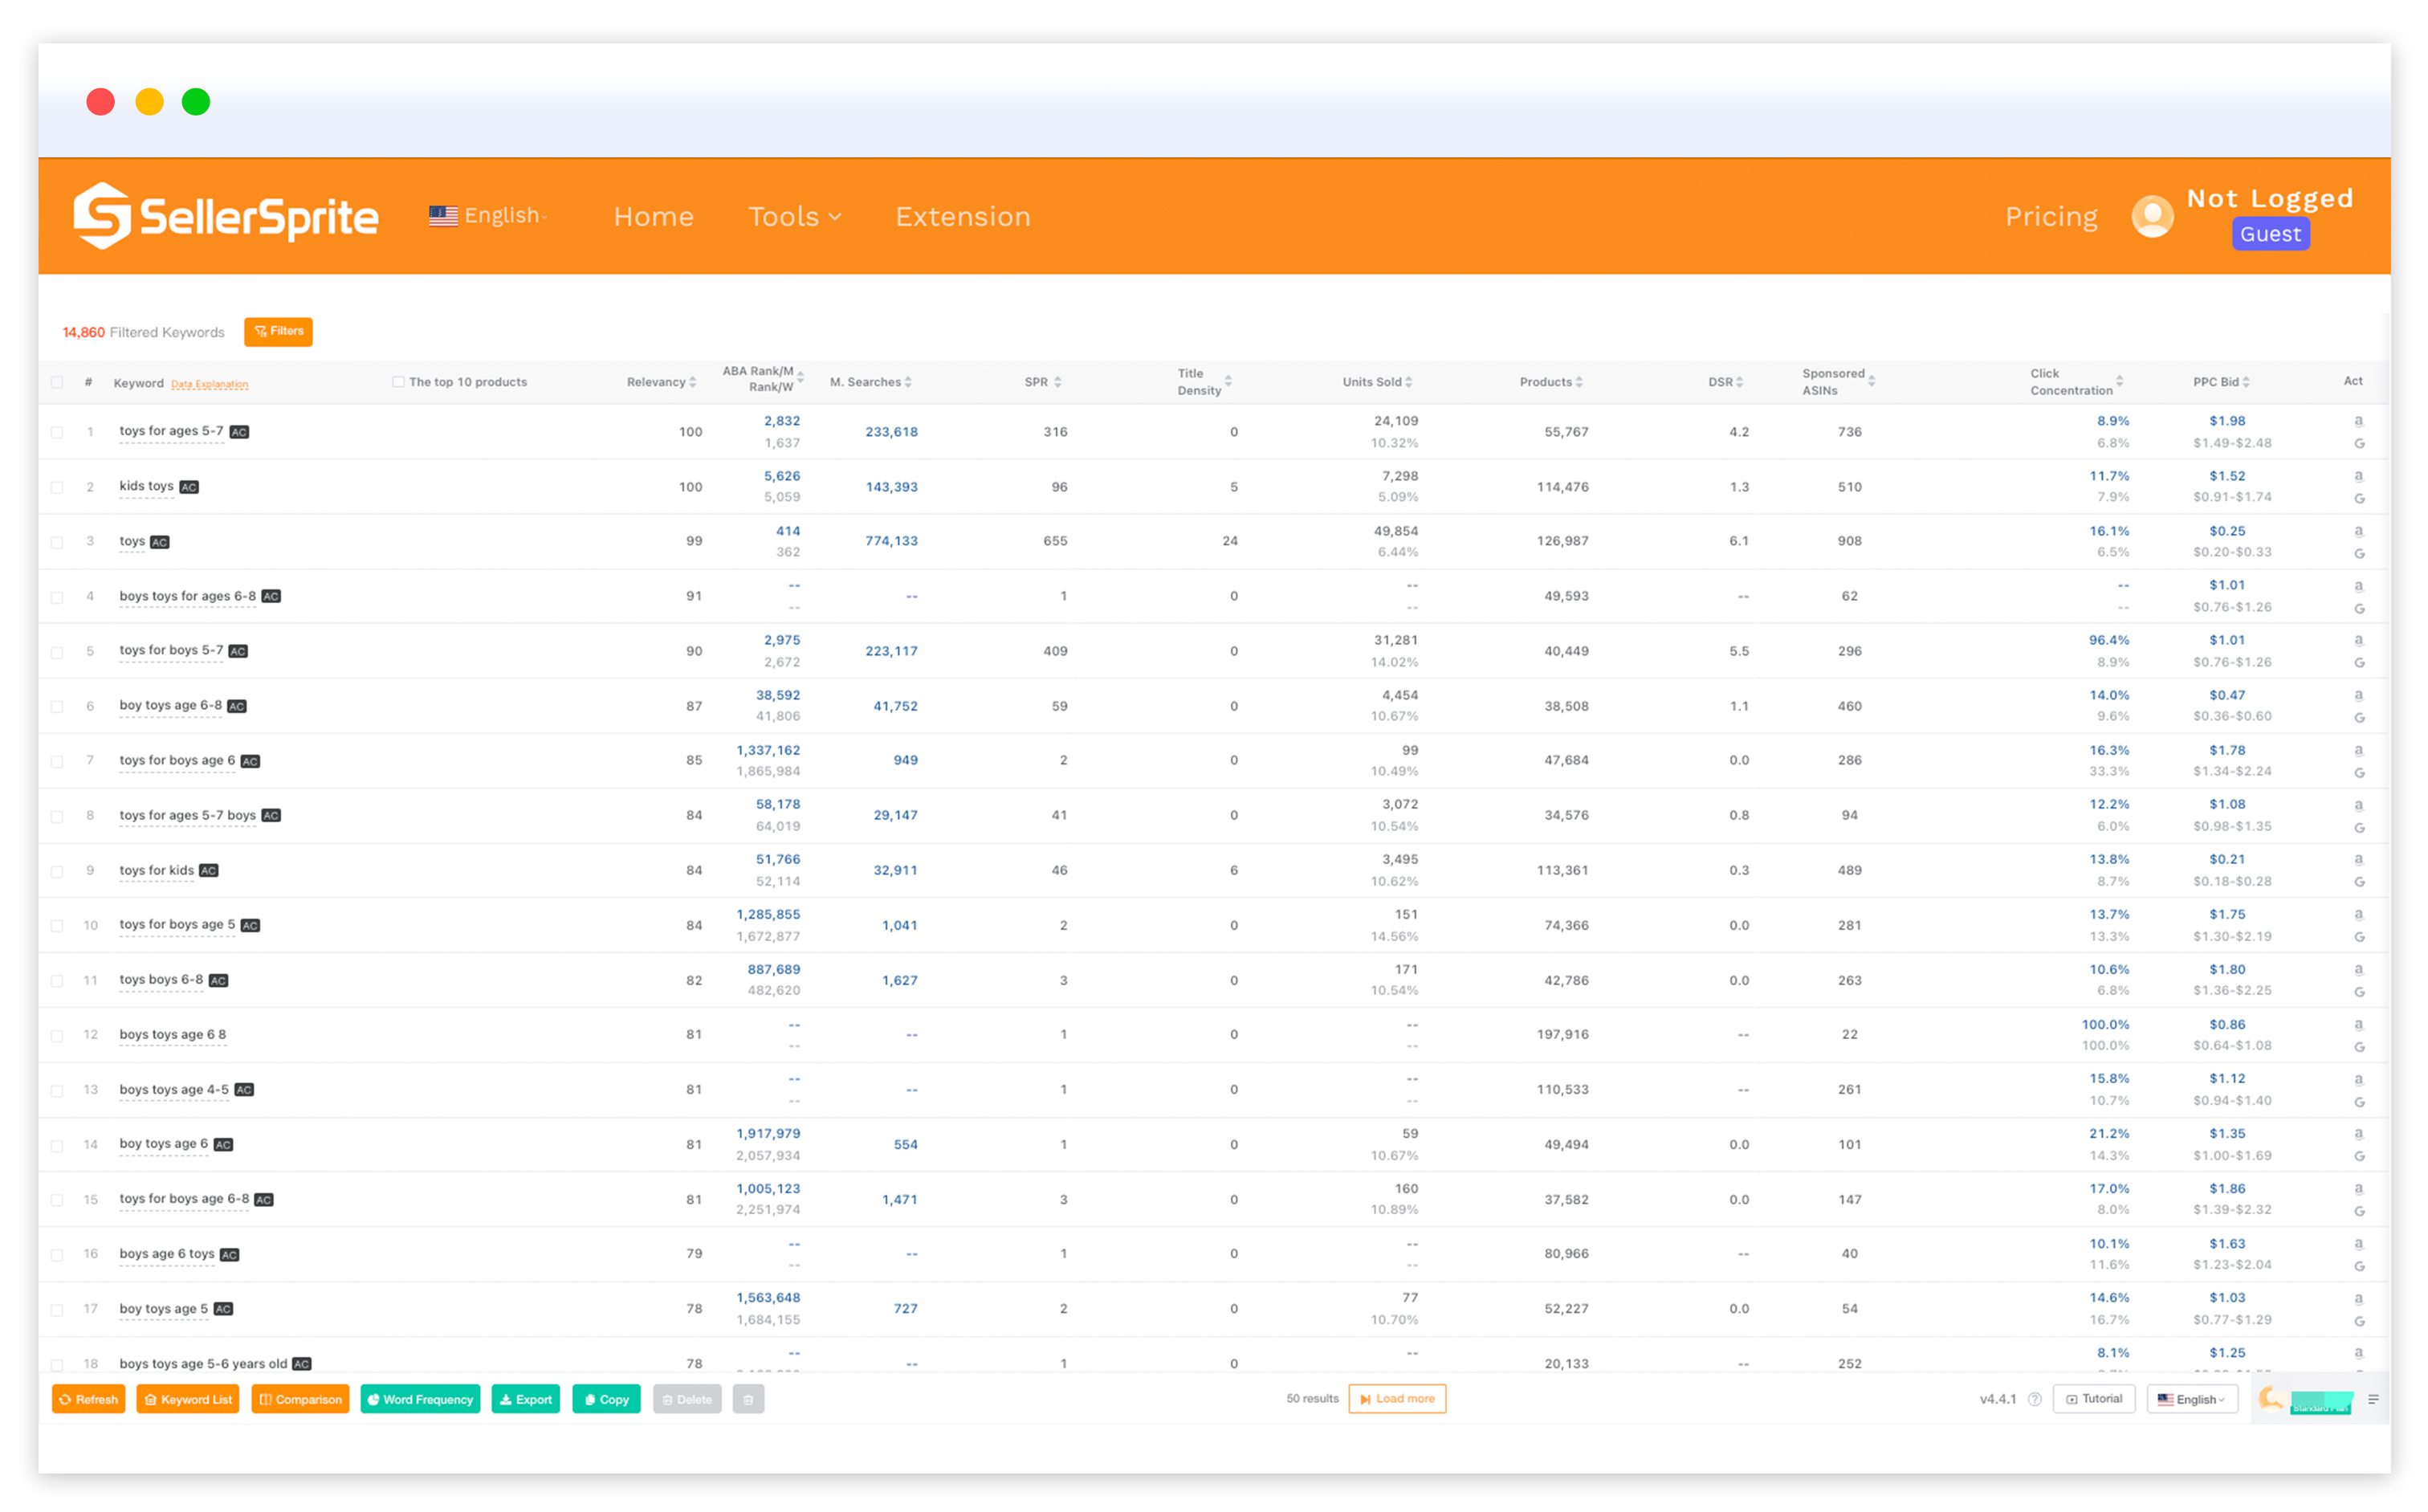Screen dimensions: 2428x1512
Task: Open Google search icon for 'toys for ages 5-7'
Action: tap(2358, 443)
